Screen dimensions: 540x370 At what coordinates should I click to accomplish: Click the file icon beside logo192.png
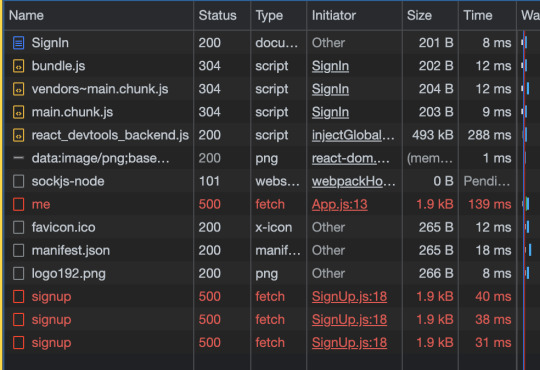[x=19, y=274]
